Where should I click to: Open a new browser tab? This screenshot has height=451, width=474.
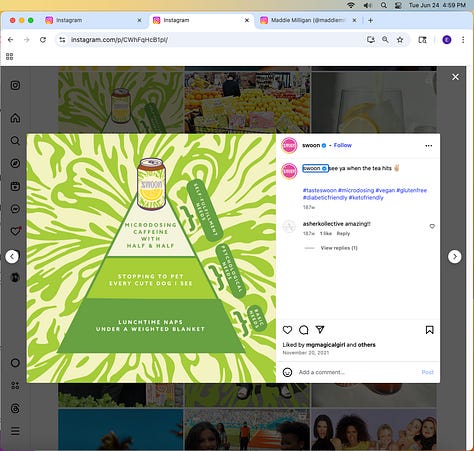click(x=370, y=20)
